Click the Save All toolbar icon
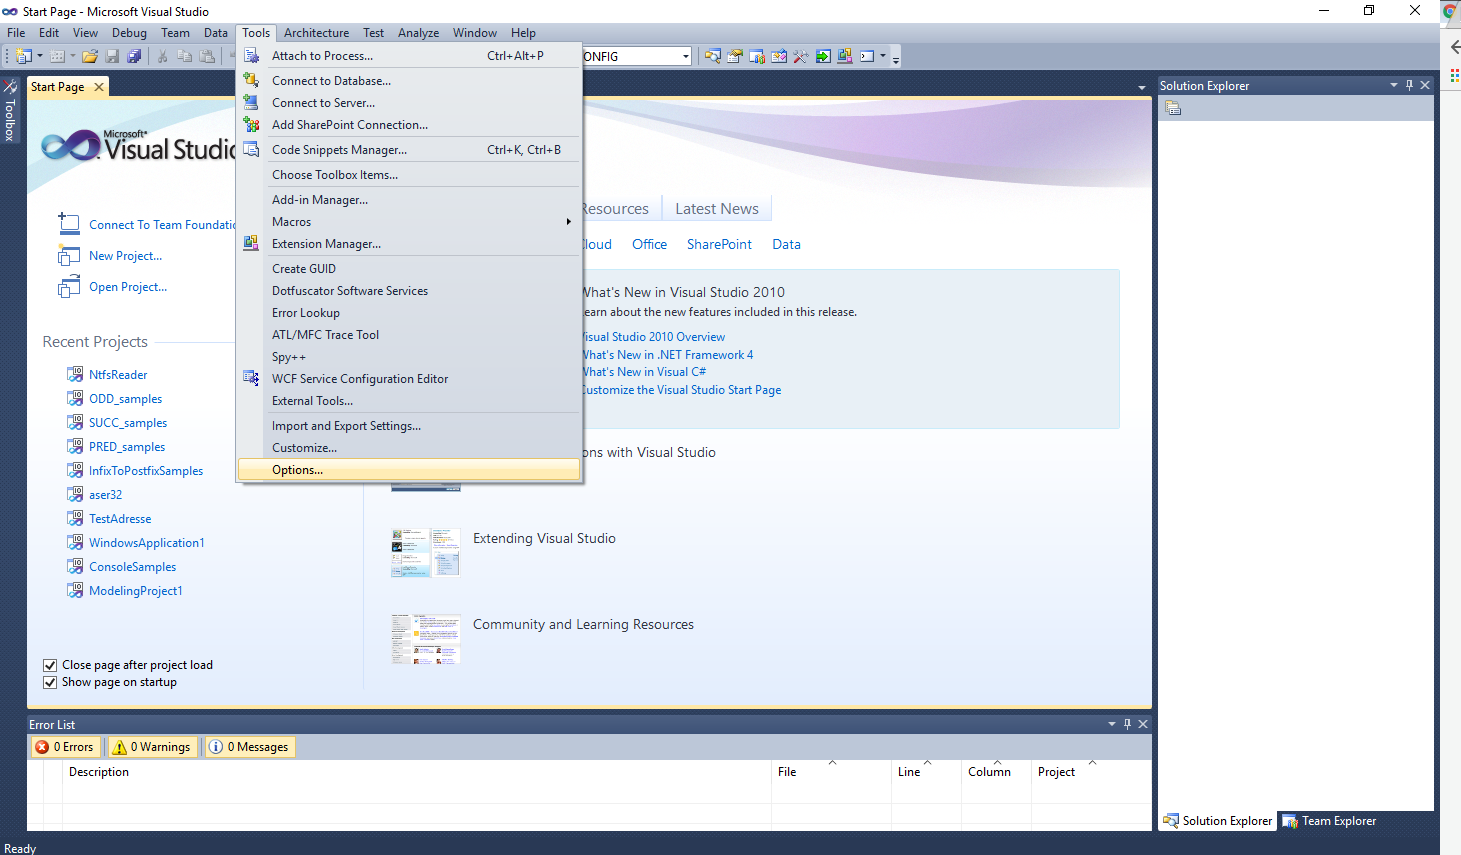The height and width of the screenshot is (855, 1461). tap(134, 57)
